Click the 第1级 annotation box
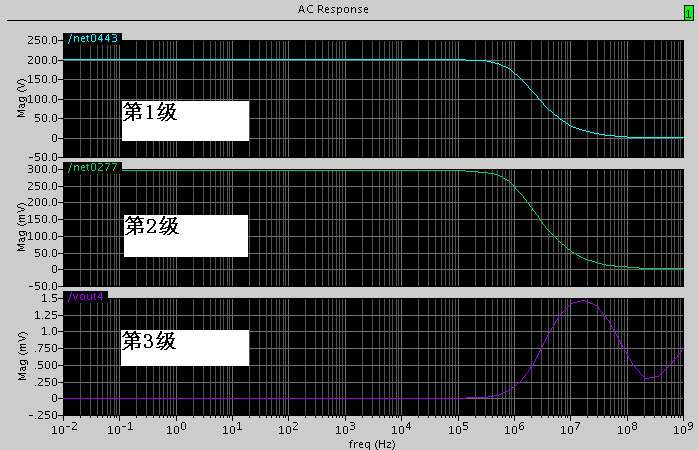The width and height of the screenshot is (698, 450). click(185, 121)
